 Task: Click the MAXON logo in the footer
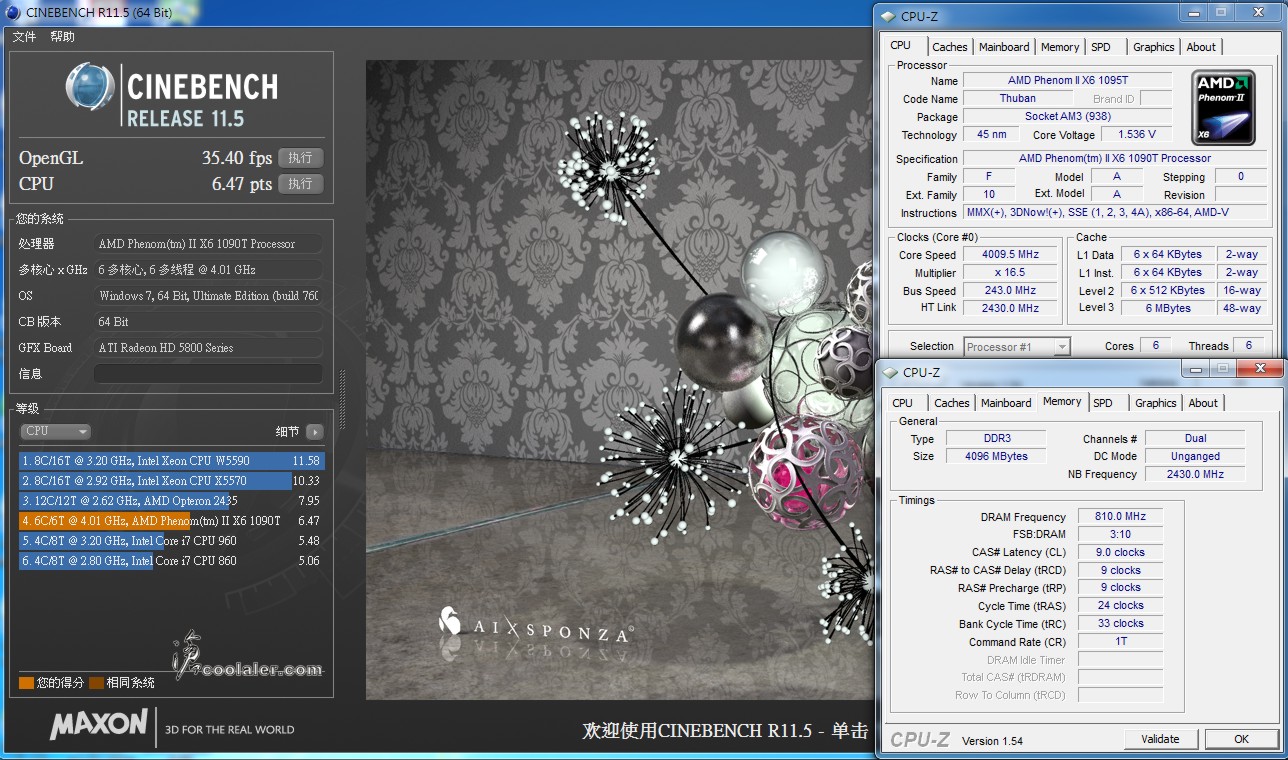(x=99, y=724)
